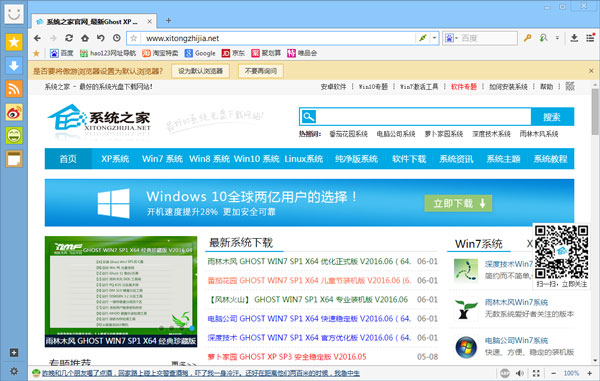Expand the address bar dropdown arrow

point(434,38)
